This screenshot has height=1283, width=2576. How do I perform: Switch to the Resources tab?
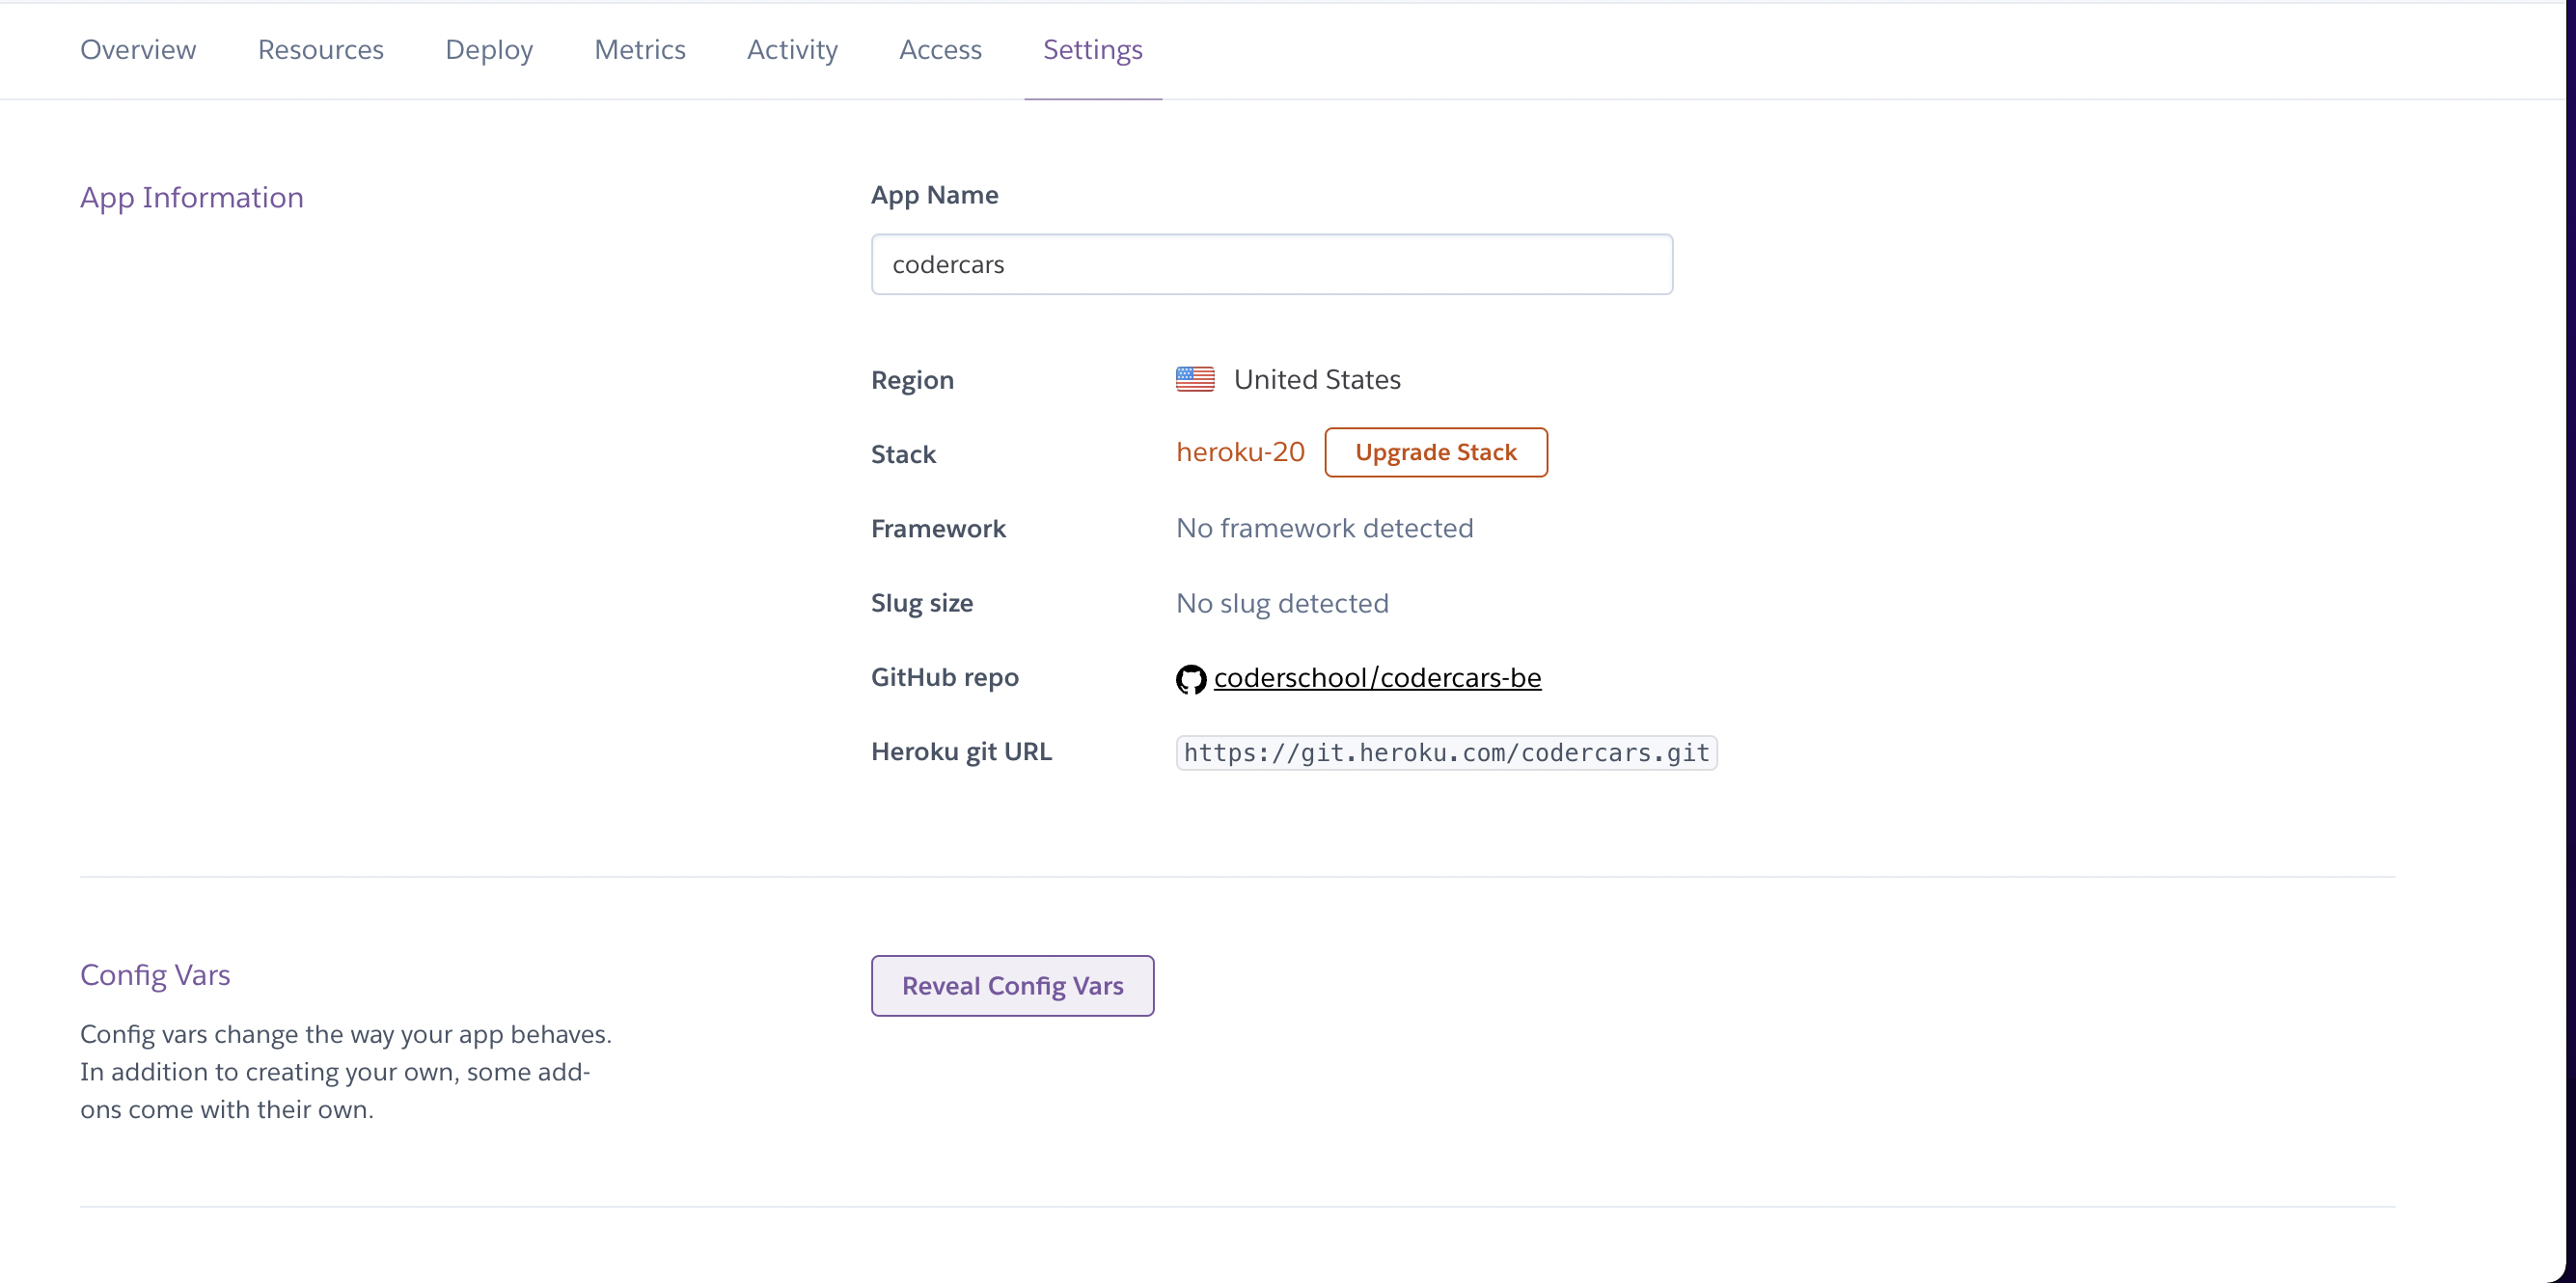[x=321, y=50]
